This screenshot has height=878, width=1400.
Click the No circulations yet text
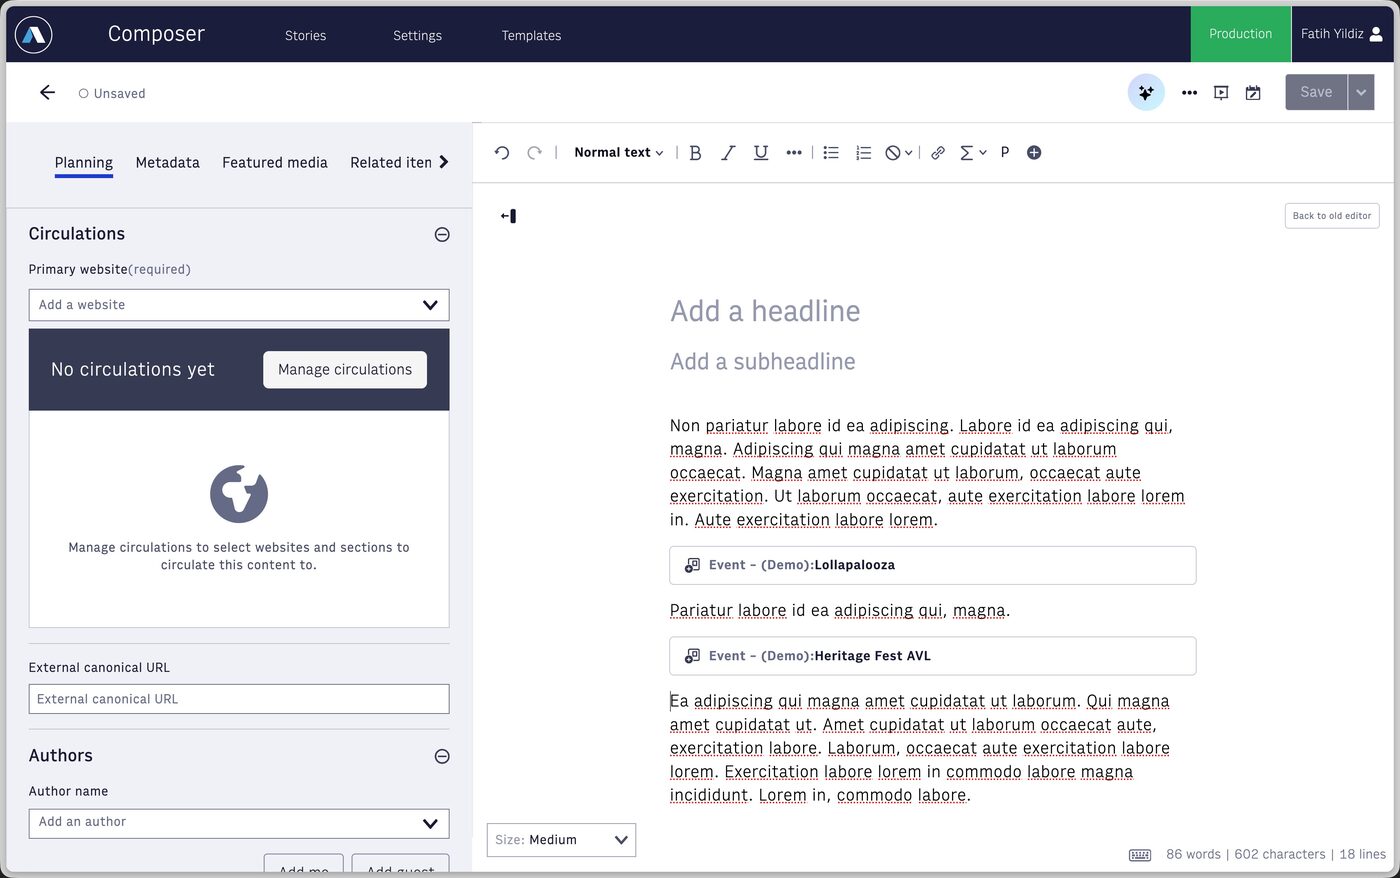[133, 369]
